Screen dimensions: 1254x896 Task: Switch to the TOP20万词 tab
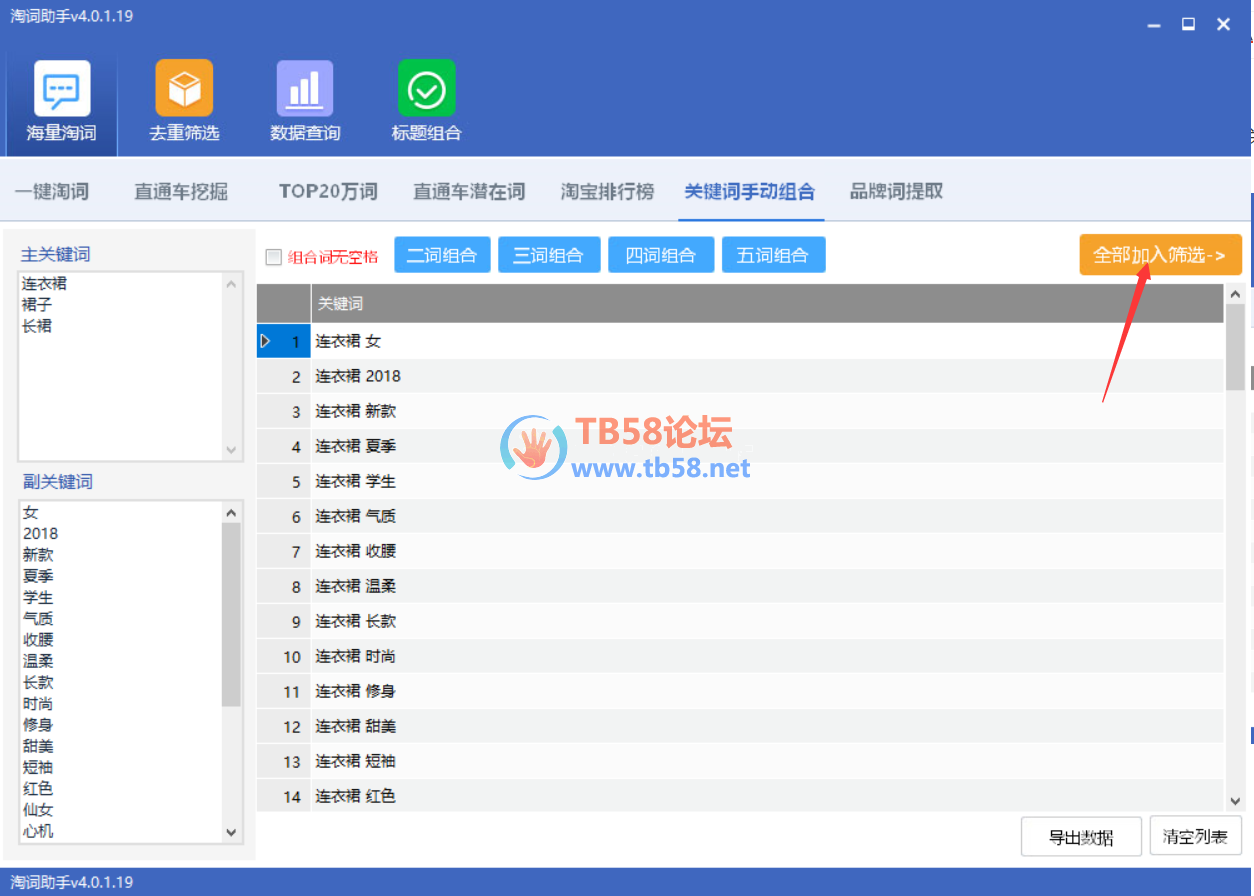tap(328, 191)
